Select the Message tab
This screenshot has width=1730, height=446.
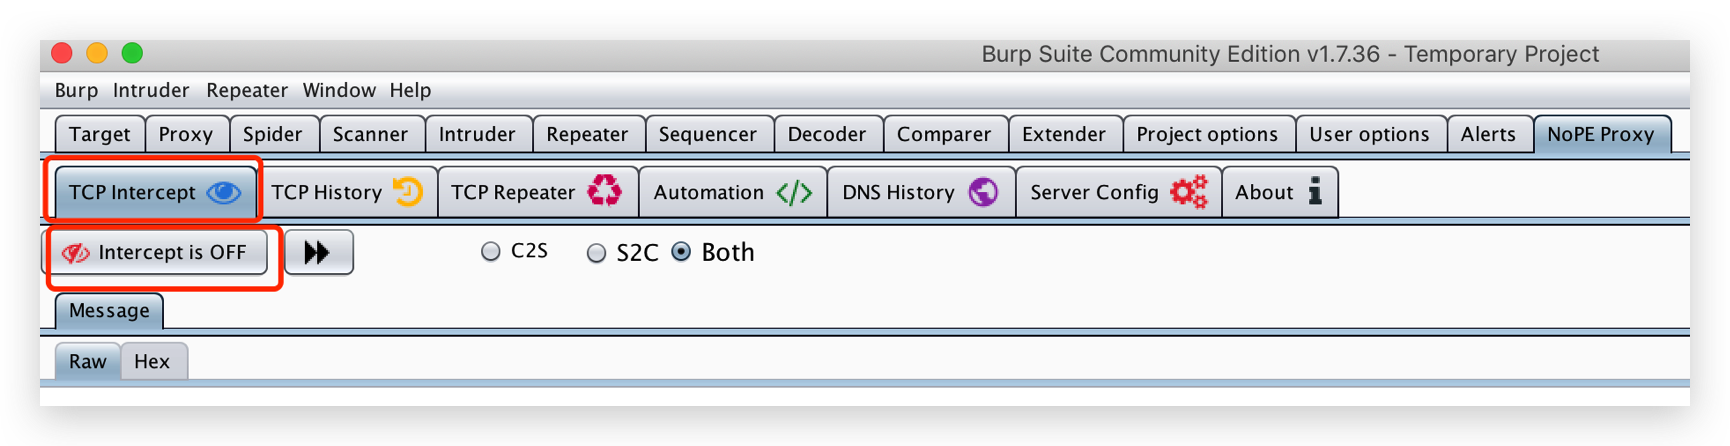(109, 311)
